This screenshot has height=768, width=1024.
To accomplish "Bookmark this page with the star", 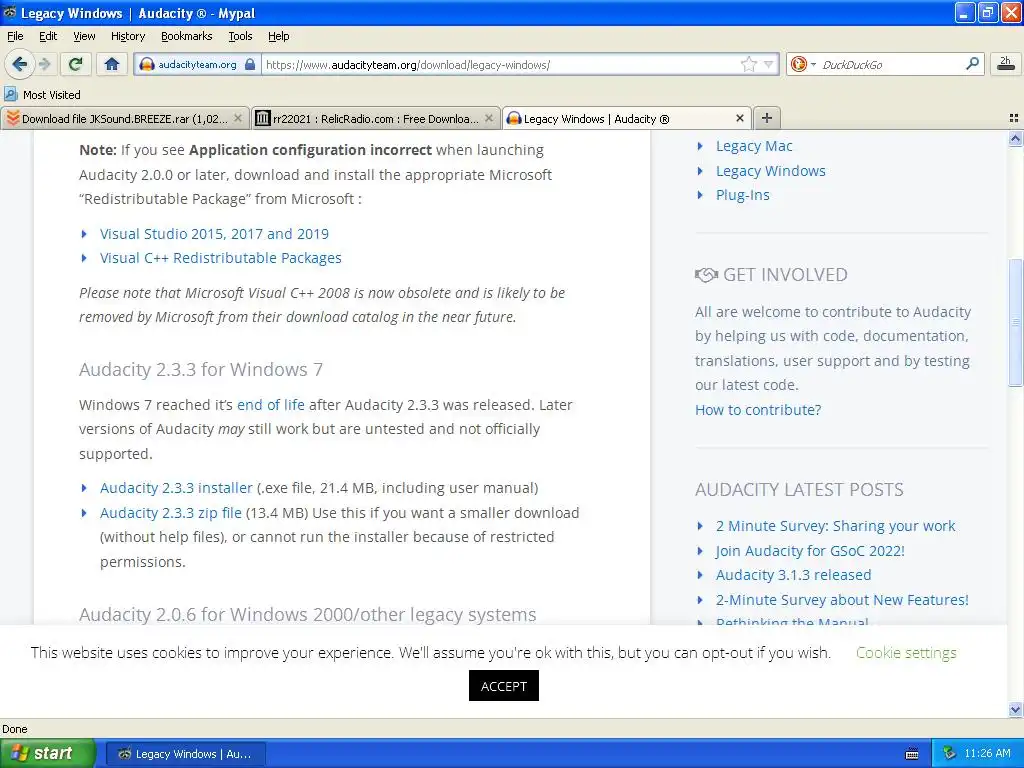I will pyautogui.click(x=748, y=64).
